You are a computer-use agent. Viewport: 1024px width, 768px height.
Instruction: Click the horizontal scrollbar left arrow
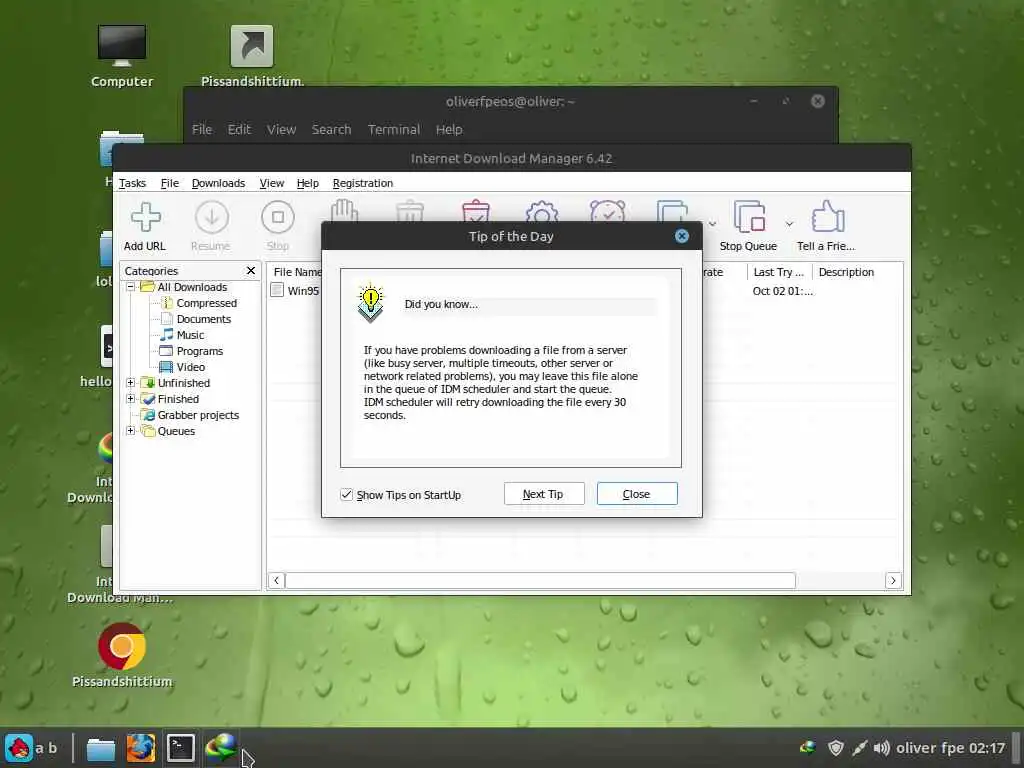pyautogui.click(x=276, y=580)
